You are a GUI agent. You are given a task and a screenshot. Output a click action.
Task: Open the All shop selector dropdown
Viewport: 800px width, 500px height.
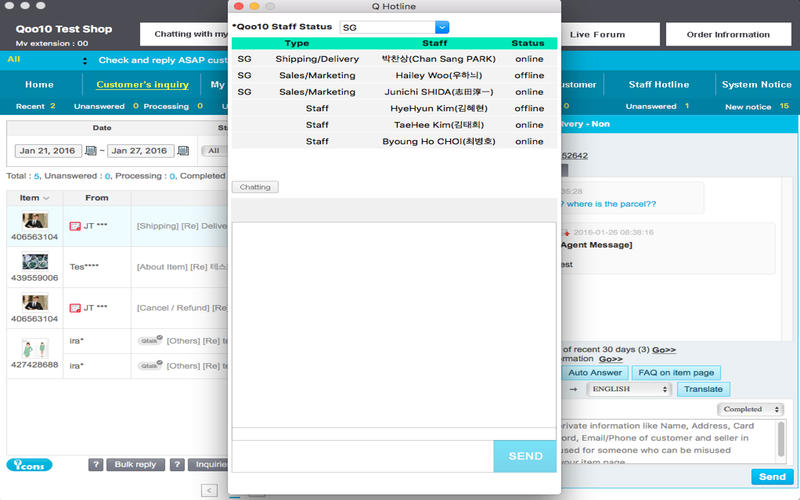click(x=47, y=60)
